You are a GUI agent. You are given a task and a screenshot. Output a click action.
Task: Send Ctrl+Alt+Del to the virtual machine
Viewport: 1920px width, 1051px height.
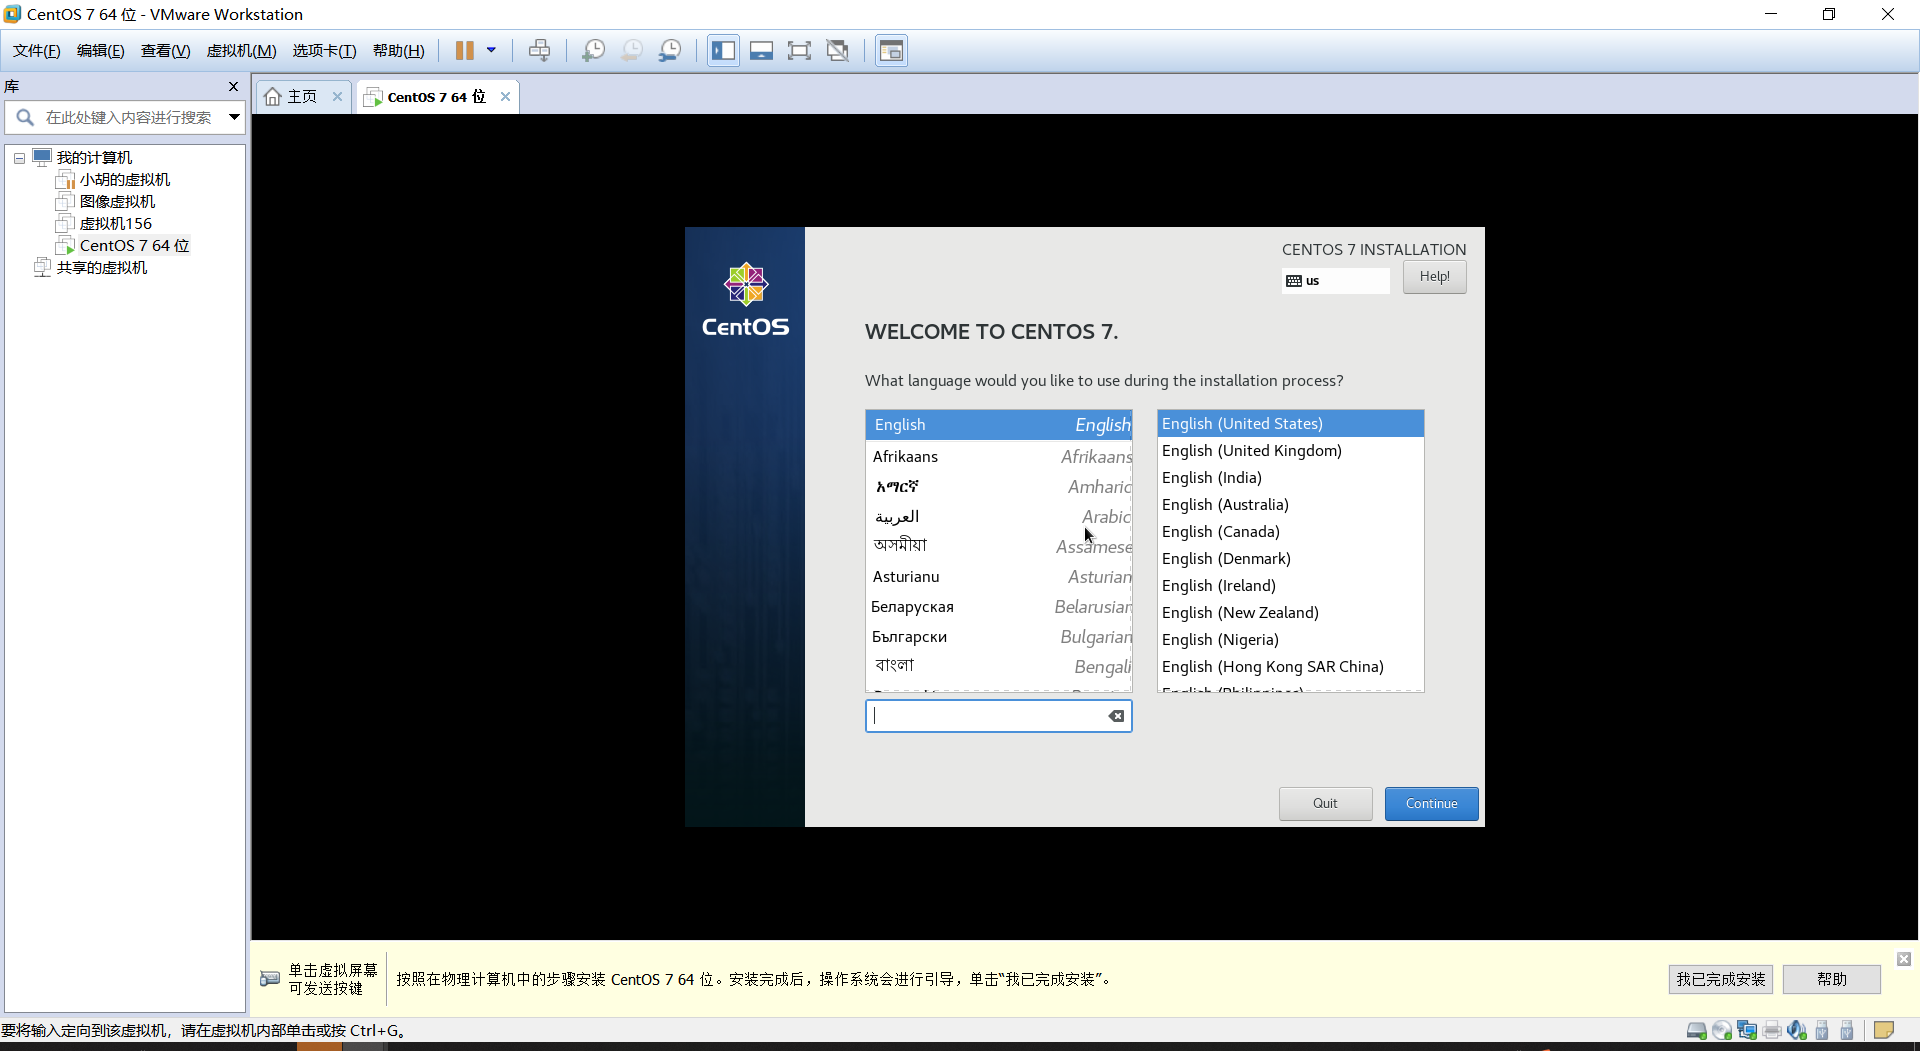539,51
